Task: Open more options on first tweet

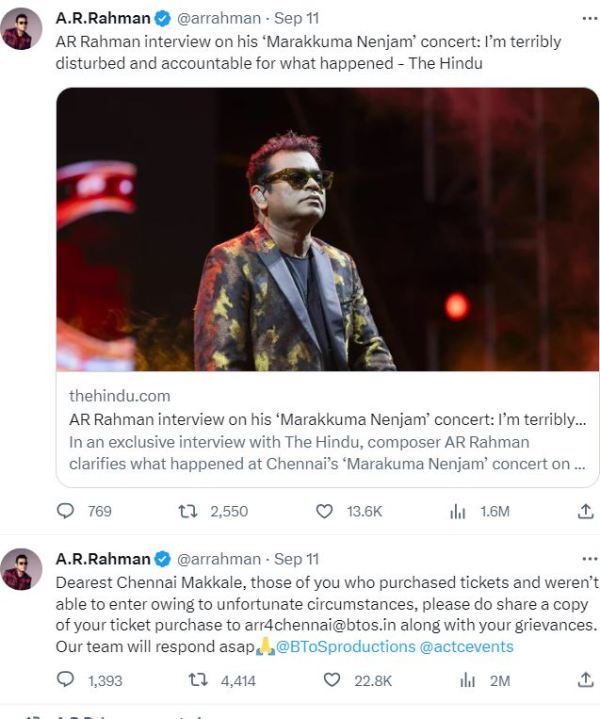Action: pos(589,18)
